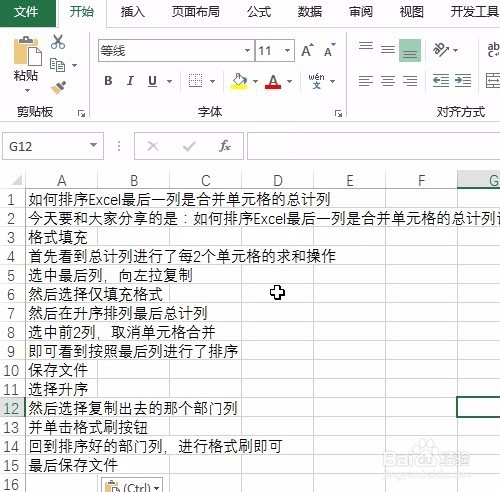The width and height of the screenshot is (500, 492).
Task: Click the formula bar input field
Action: pos(373,146)
